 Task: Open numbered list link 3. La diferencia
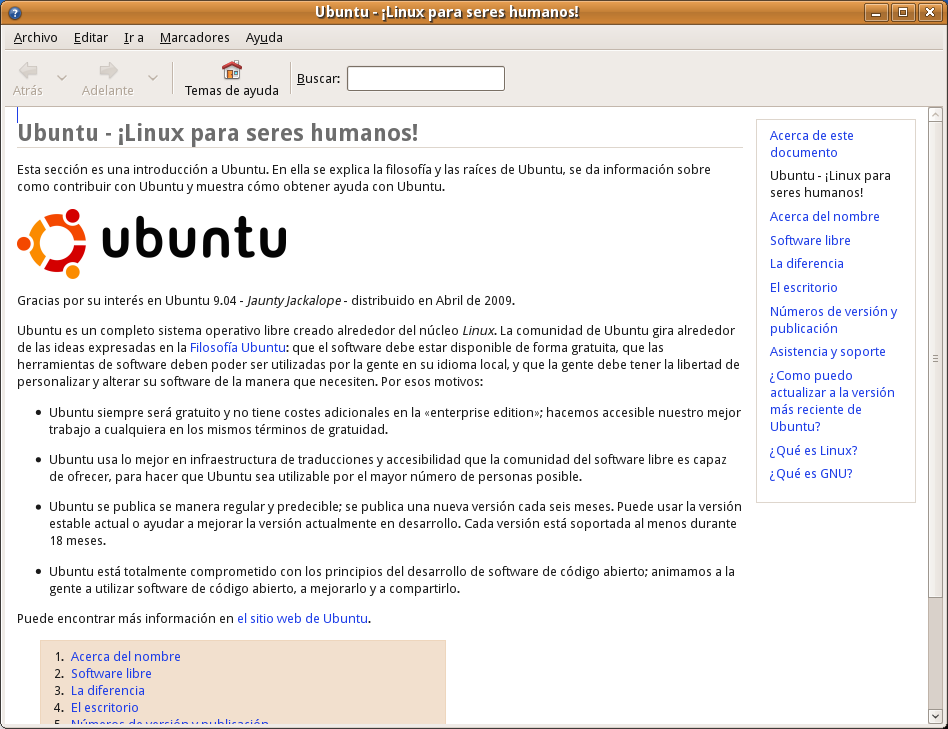click(x=108, y=690)
